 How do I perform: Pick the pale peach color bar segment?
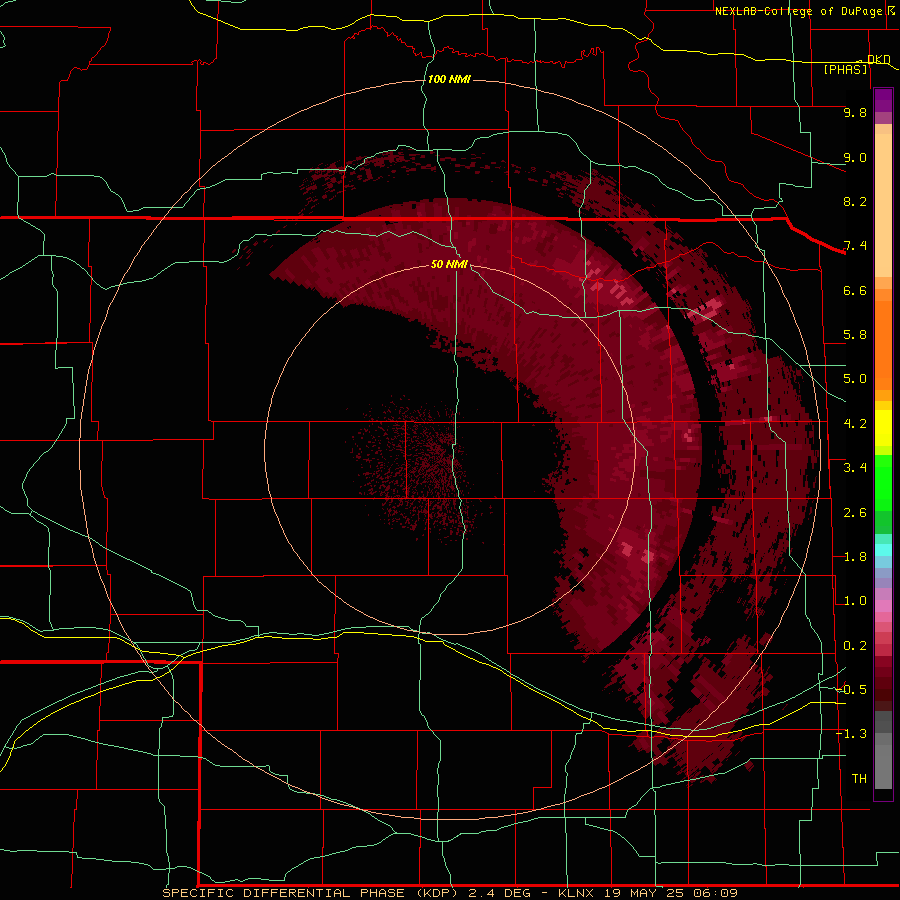883,205
